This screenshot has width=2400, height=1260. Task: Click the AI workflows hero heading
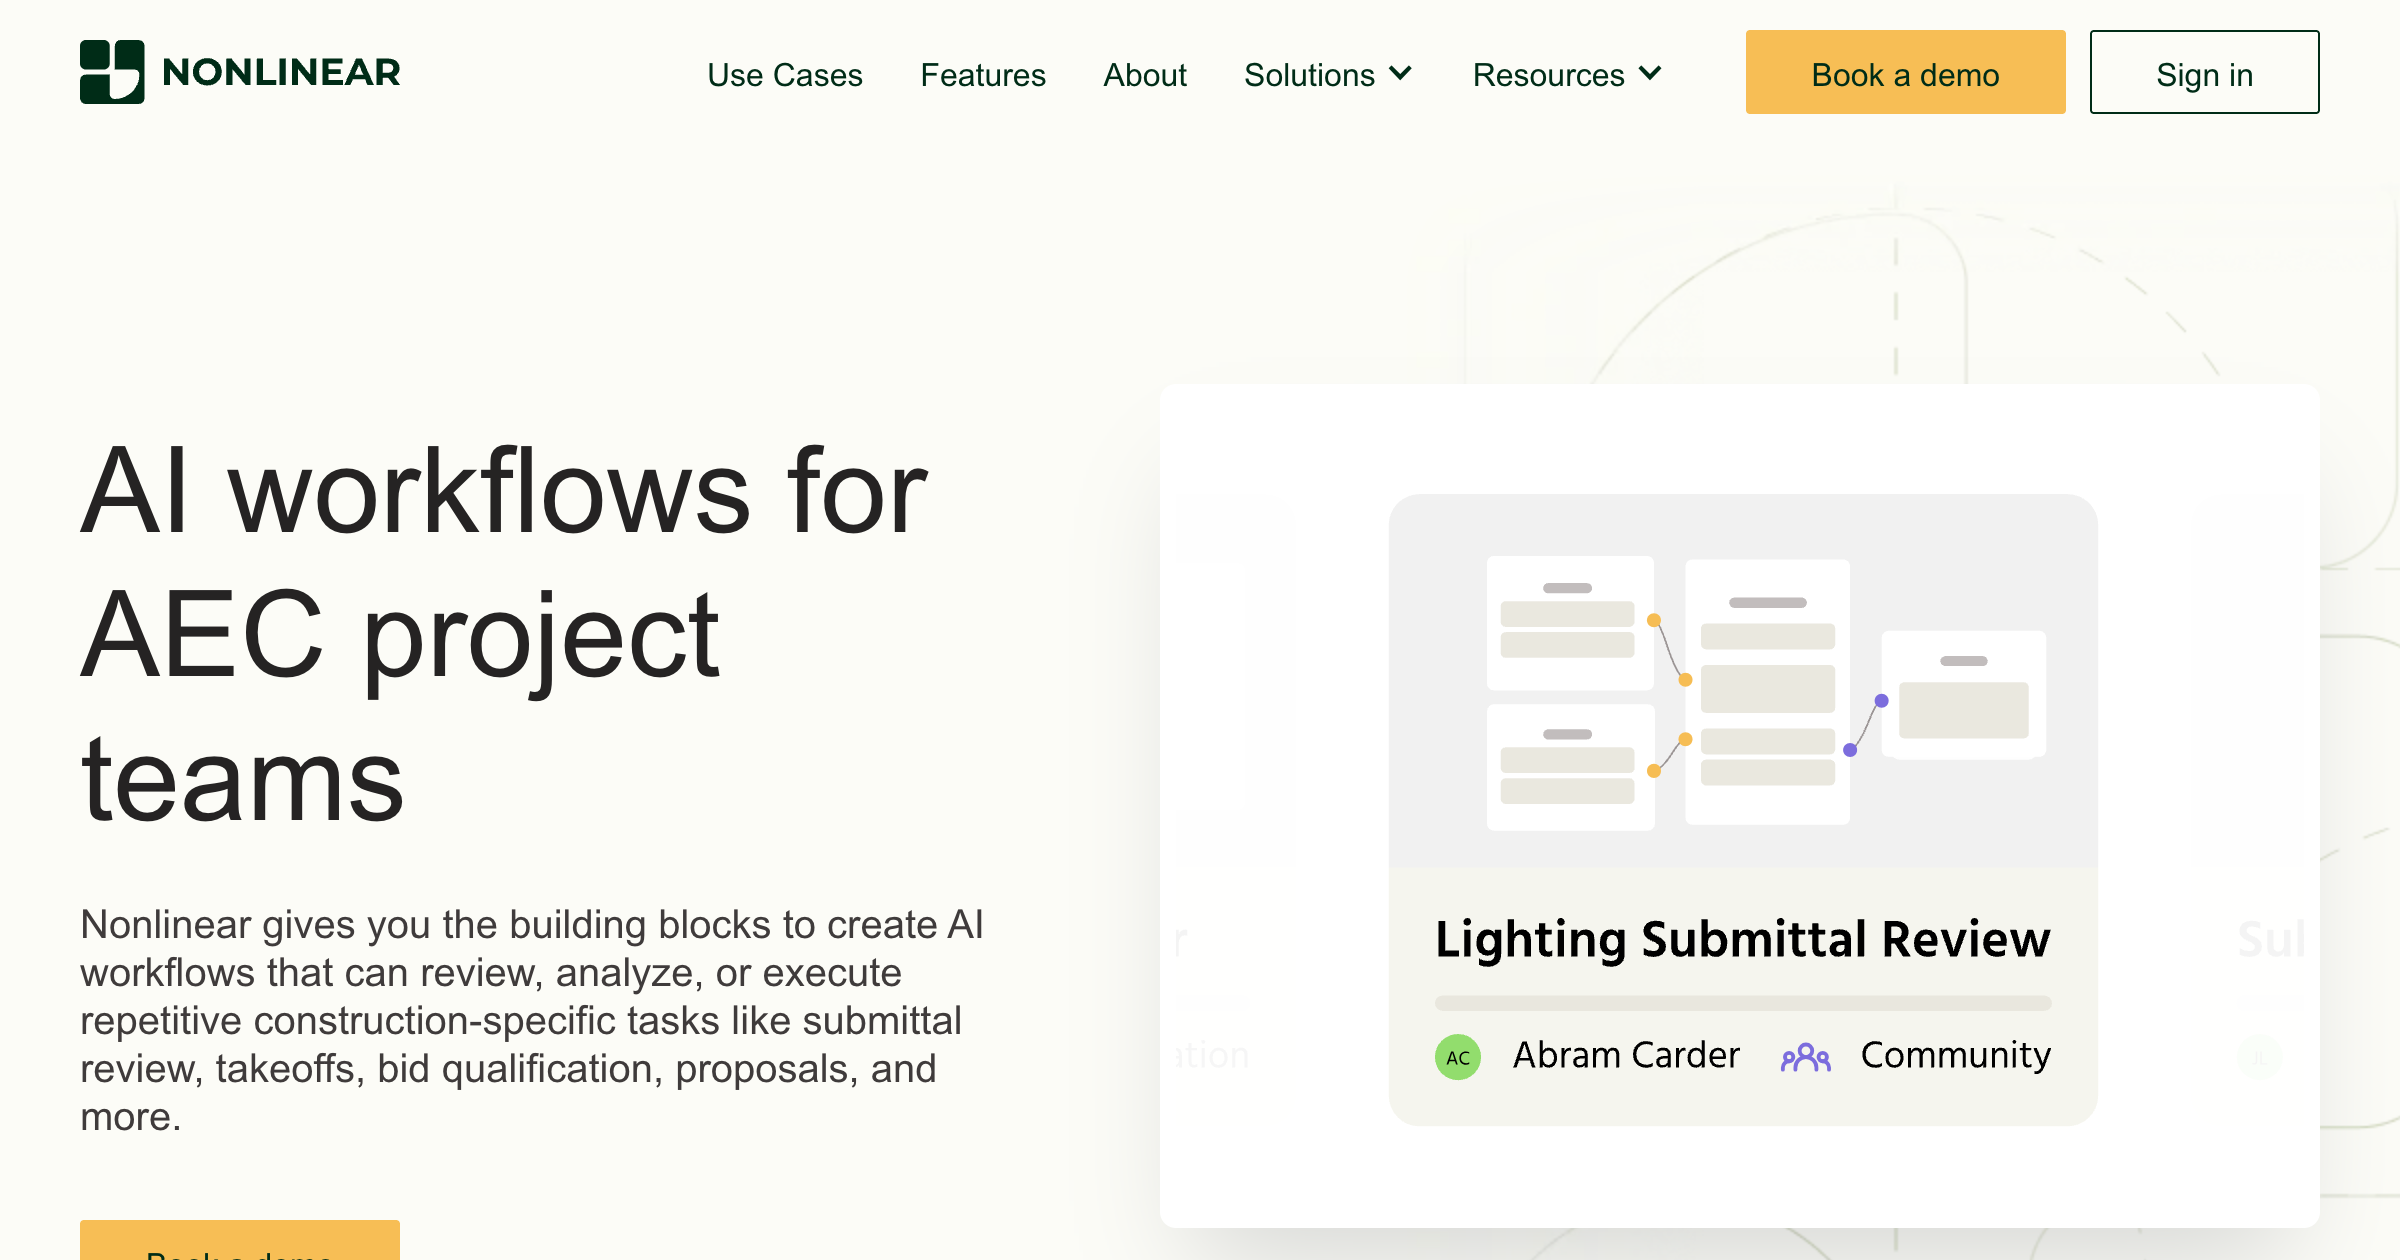click(505, 635)
